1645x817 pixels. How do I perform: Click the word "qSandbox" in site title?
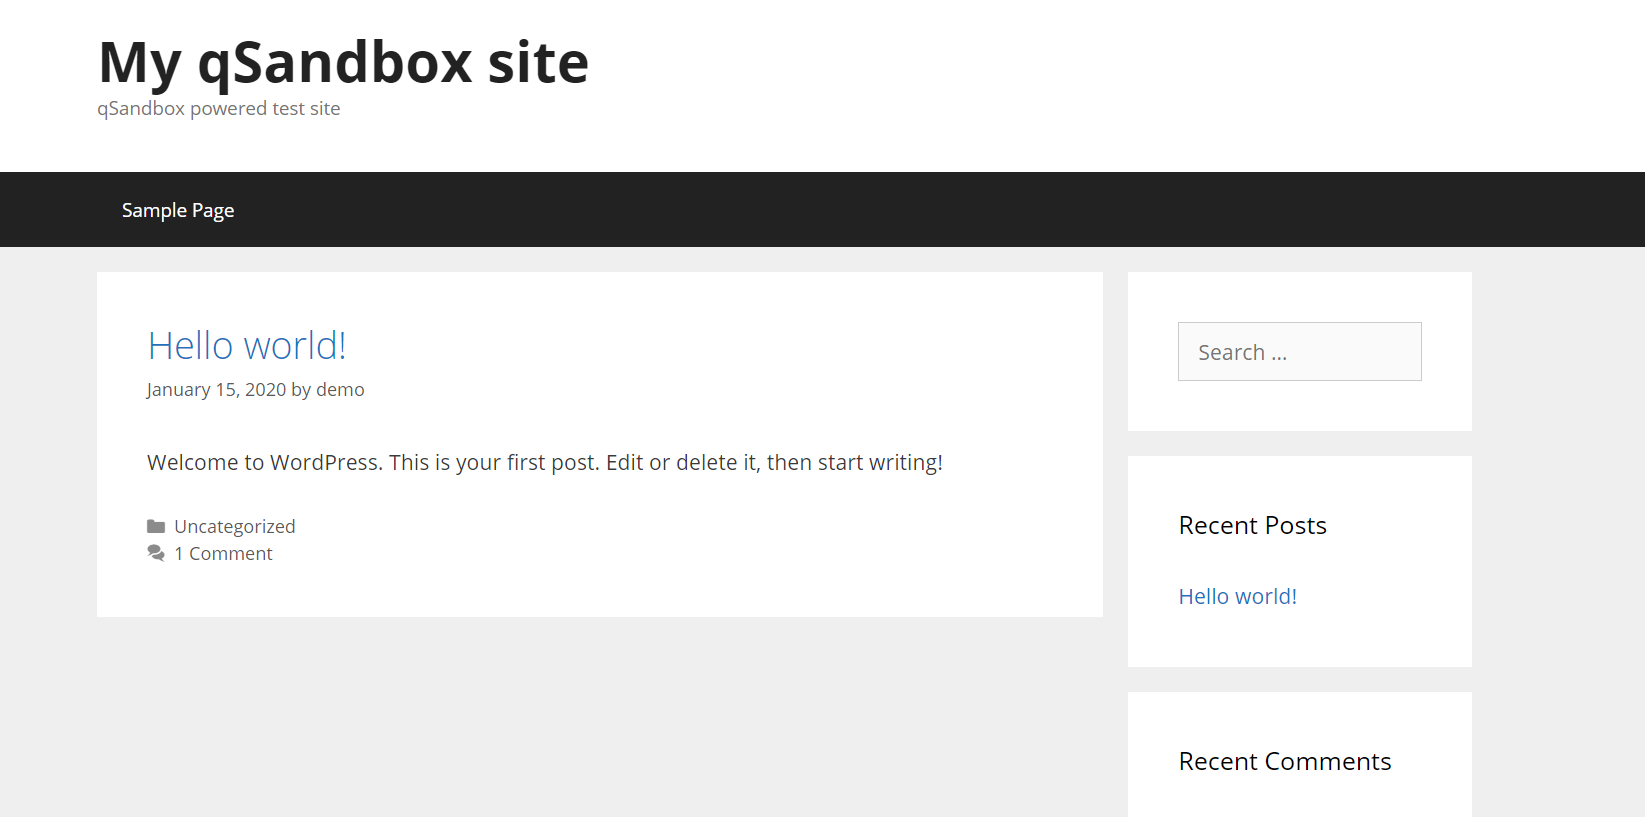click(334, 62)
